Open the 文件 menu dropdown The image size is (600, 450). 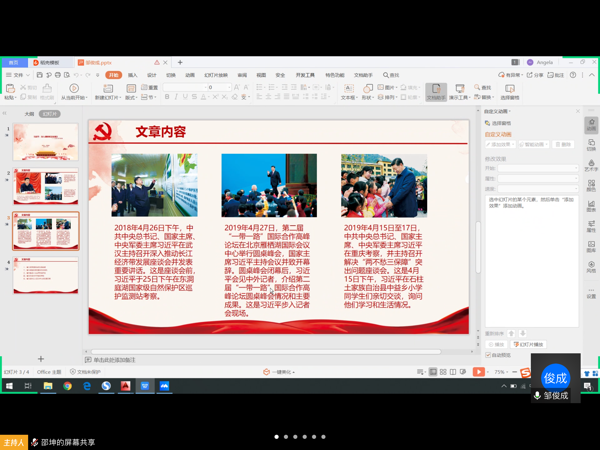18,75
